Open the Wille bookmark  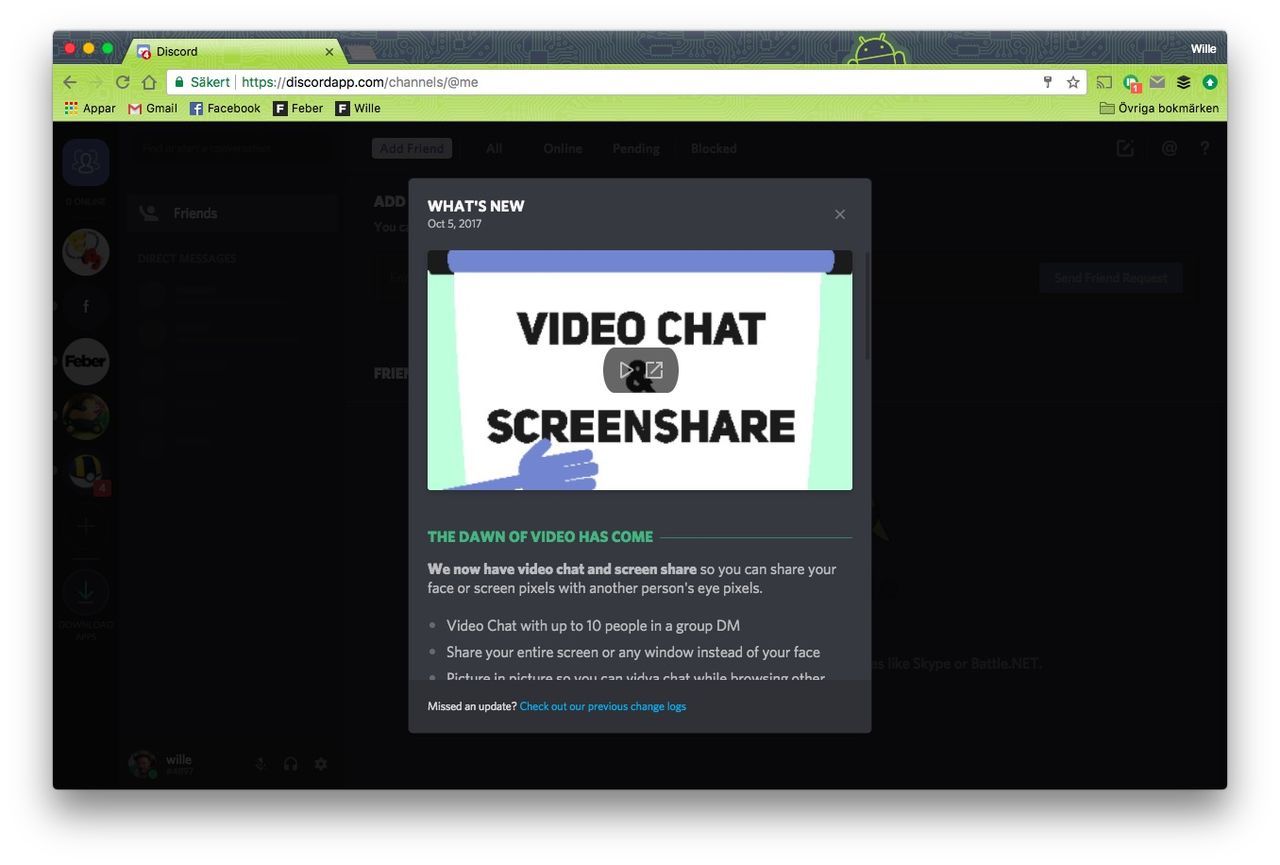[358, 108]
